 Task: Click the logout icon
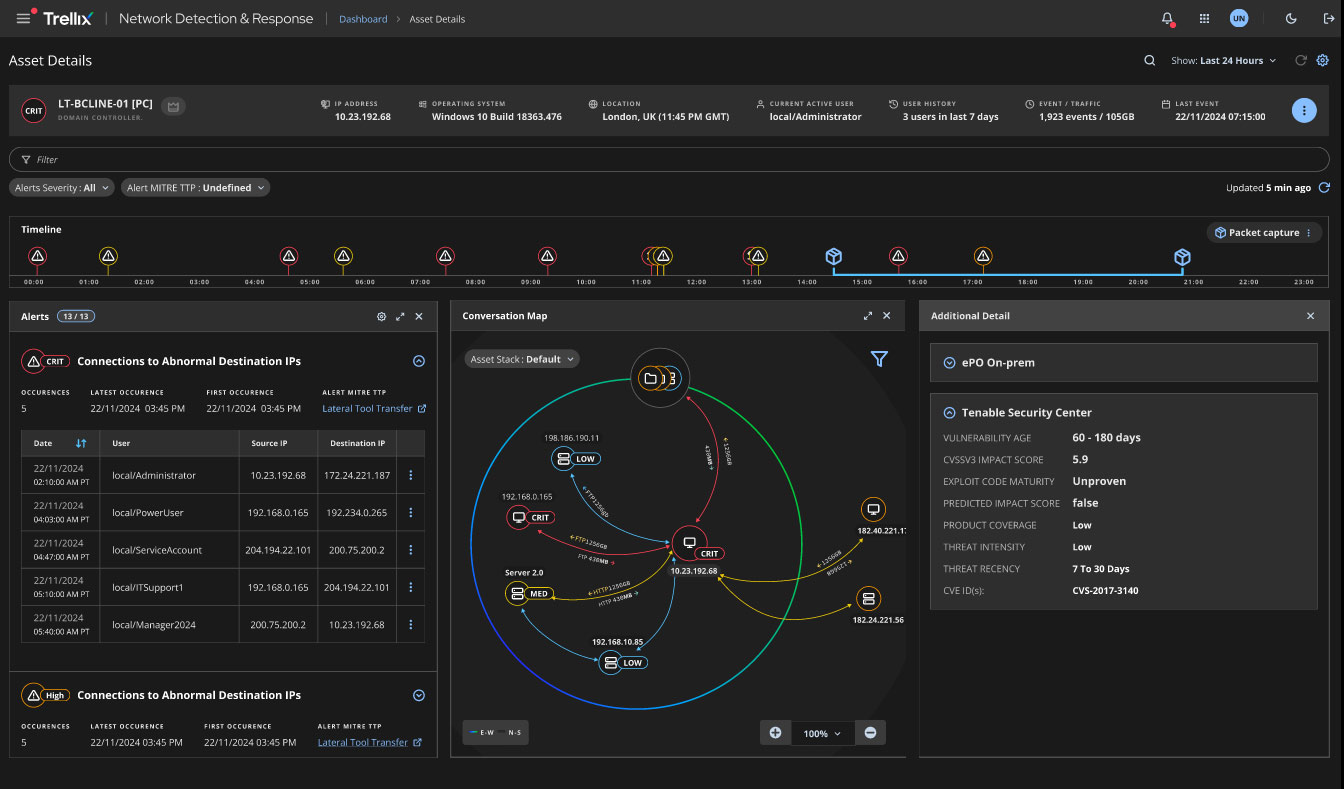pos(1328,19)
